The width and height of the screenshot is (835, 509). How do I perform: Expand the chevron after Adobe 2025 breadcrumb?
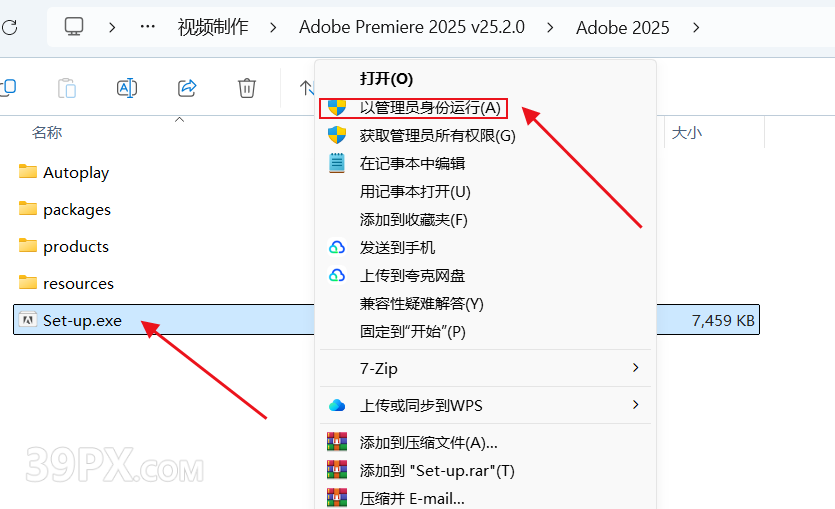pyautogui.click(x=697, y=27)
